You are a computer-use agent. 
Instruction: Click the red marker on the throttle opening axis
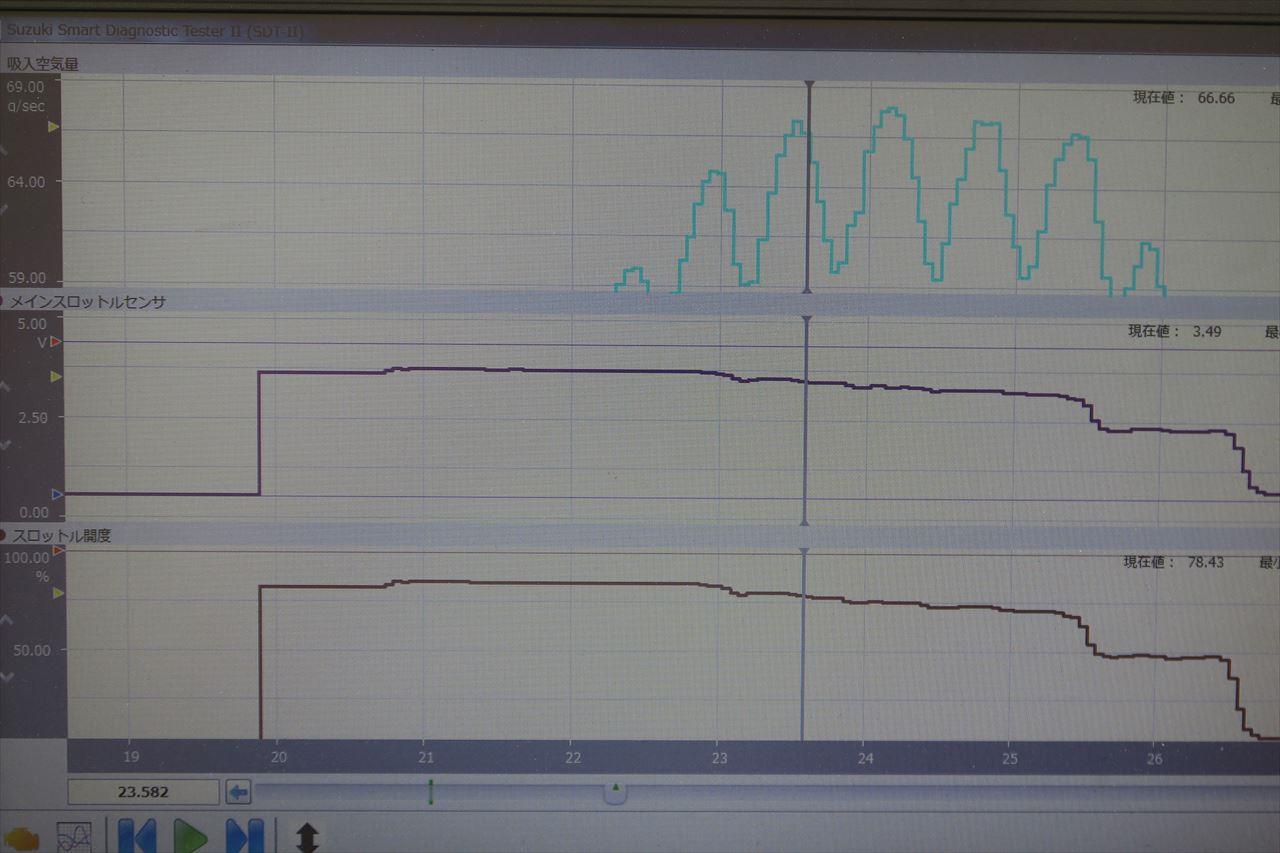pyautogui.click(x=57, y=550)
